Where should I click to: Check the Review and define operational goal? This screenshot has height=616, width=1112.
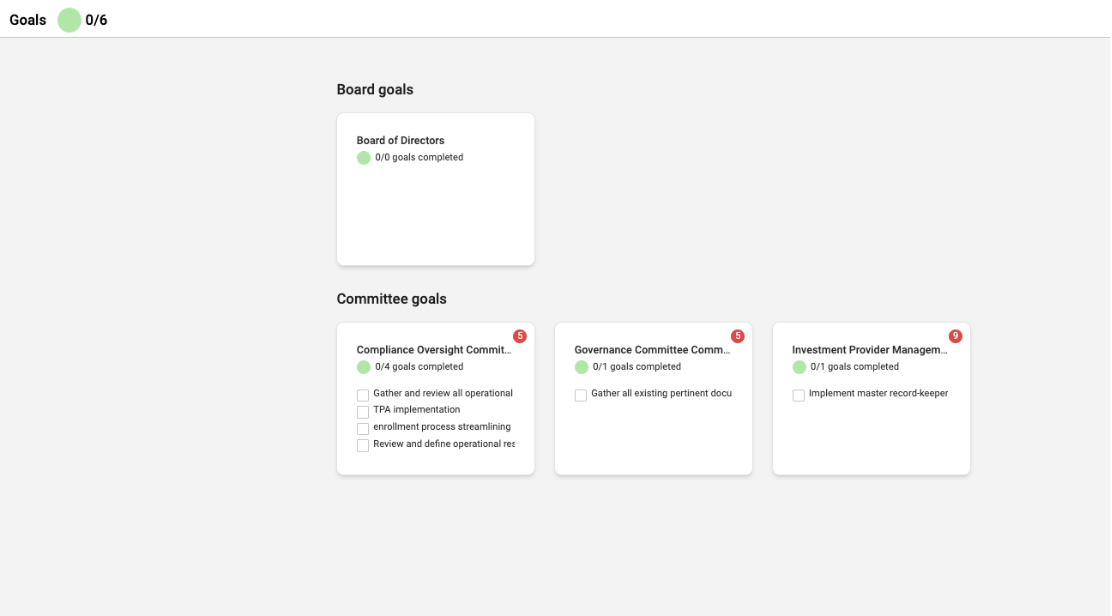coord(363,444)
